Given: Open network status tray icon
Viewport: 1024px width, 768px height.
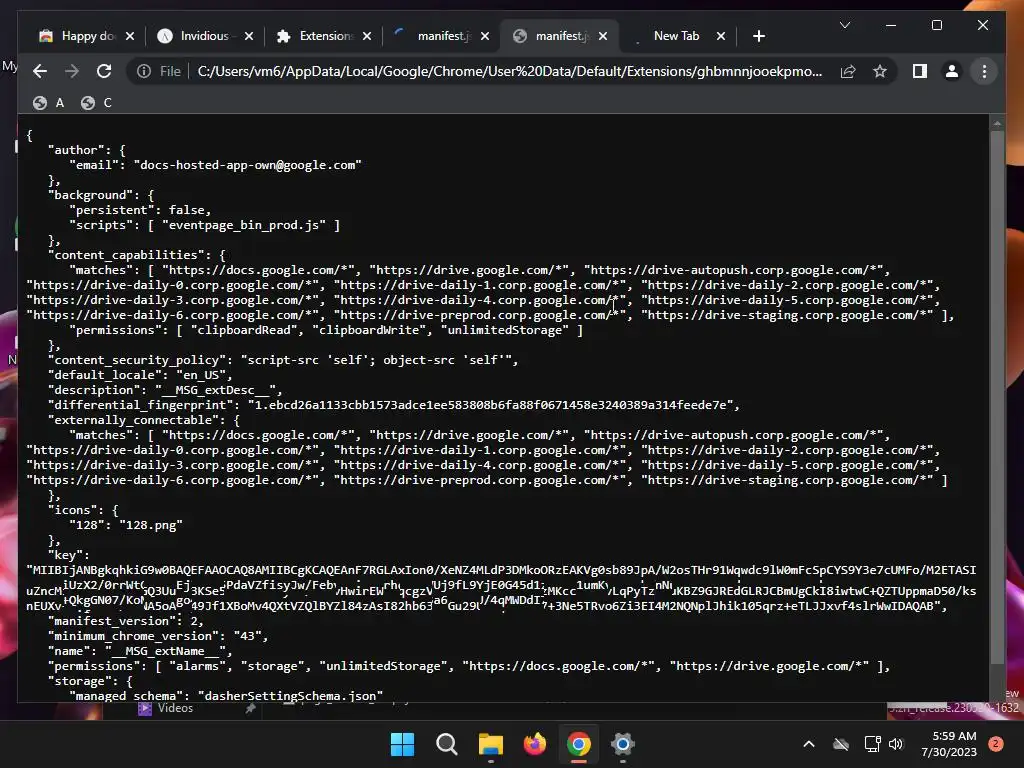Looking at the screenshot, I should click(872, 744).
